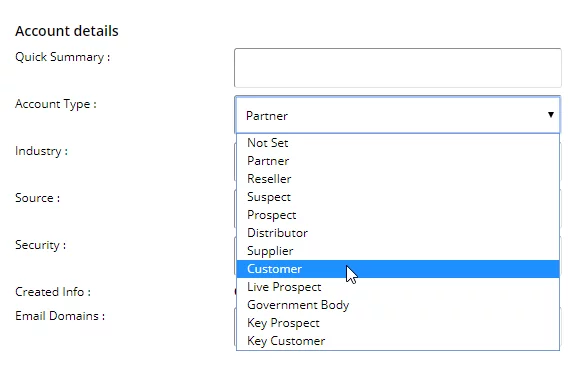Choose Suspect from the options

click(398, 197)
